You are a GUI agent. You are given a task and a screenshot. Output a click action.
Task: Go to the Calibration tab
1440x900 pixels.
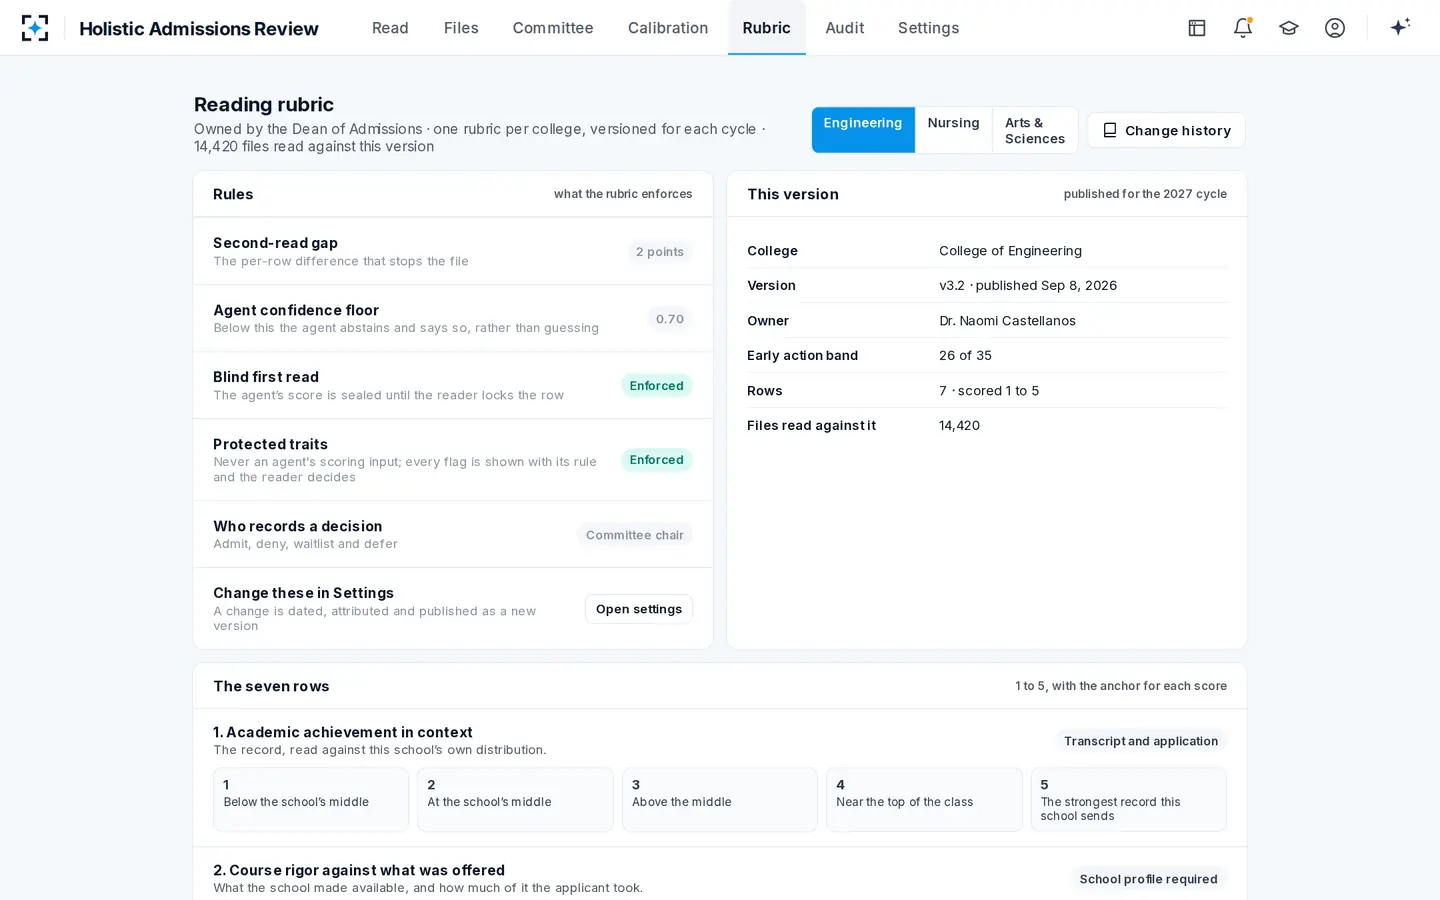(x=668, y=28)
